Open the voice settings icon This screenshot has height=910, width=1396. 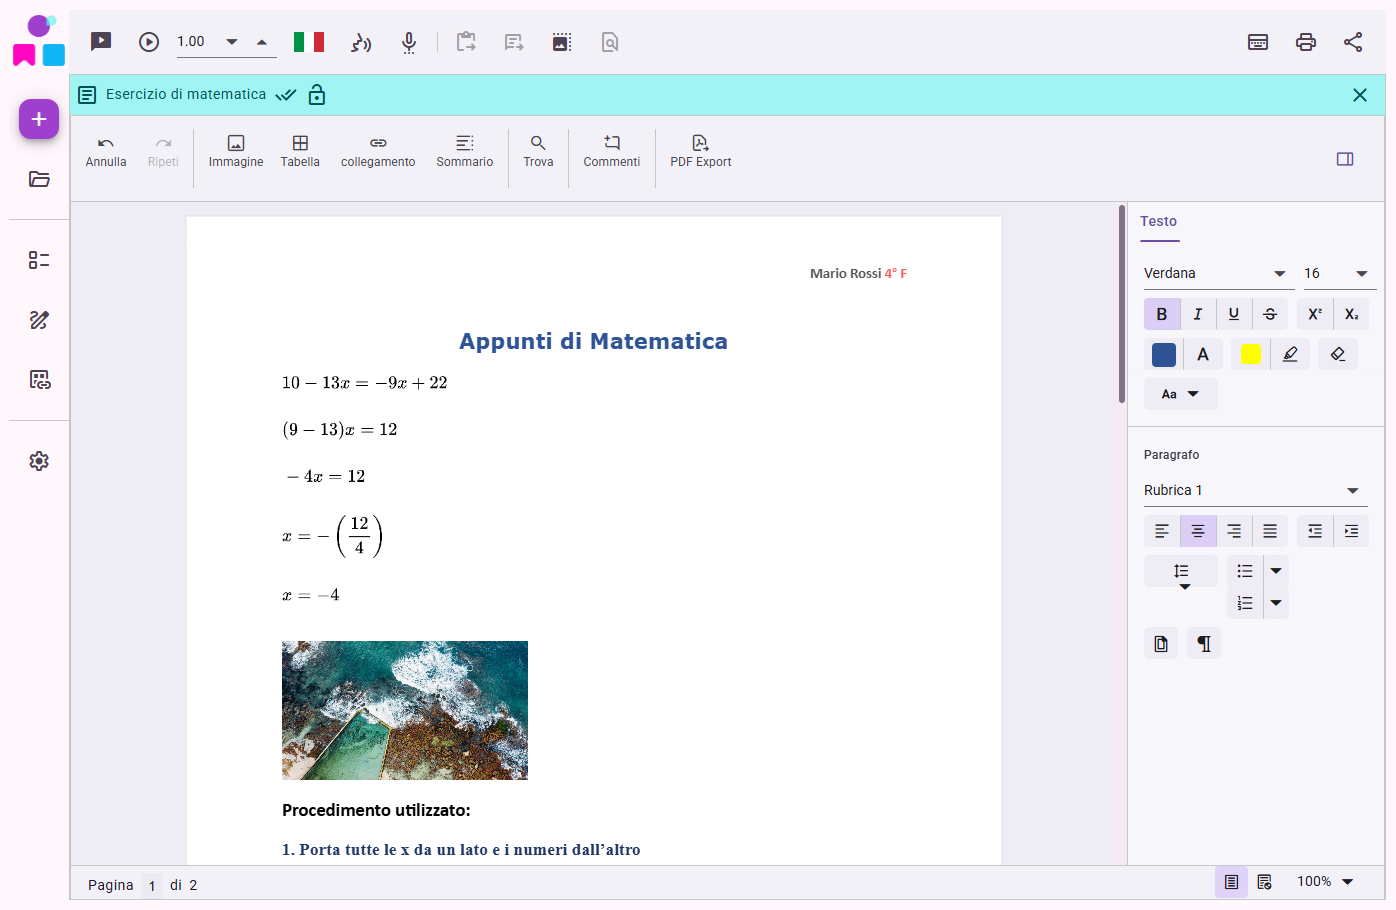click(361, 42)
